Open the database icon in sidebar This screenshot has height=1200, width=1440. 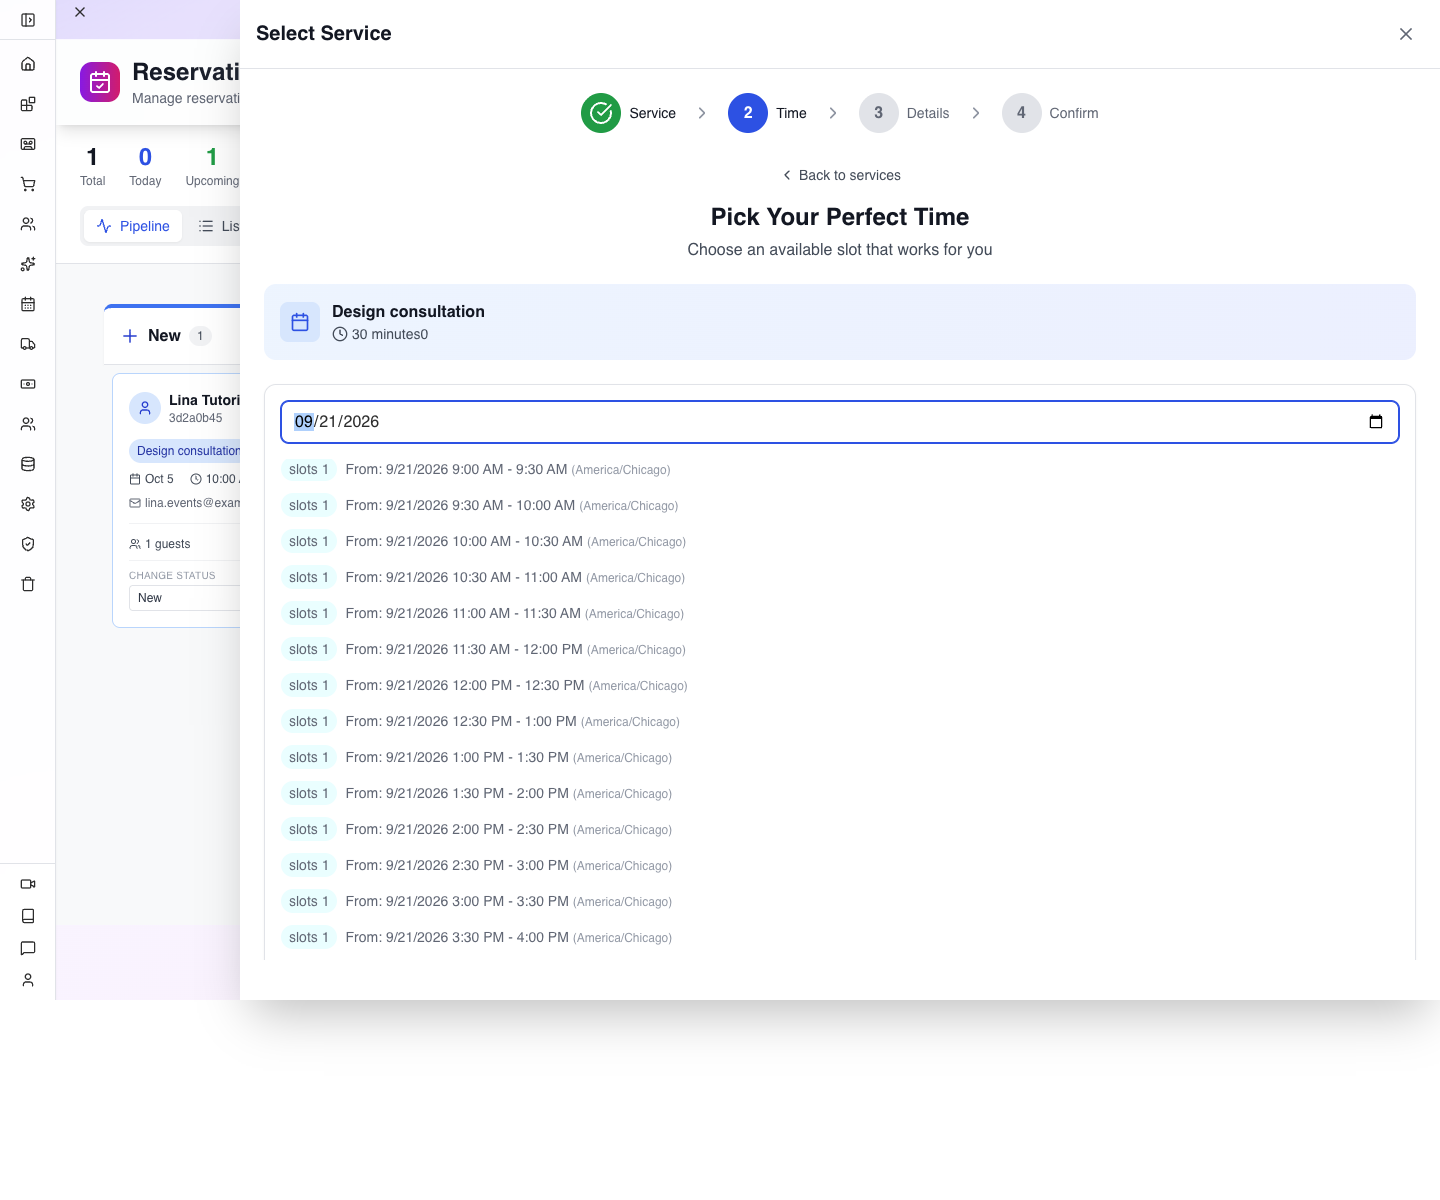click(28, 464)
